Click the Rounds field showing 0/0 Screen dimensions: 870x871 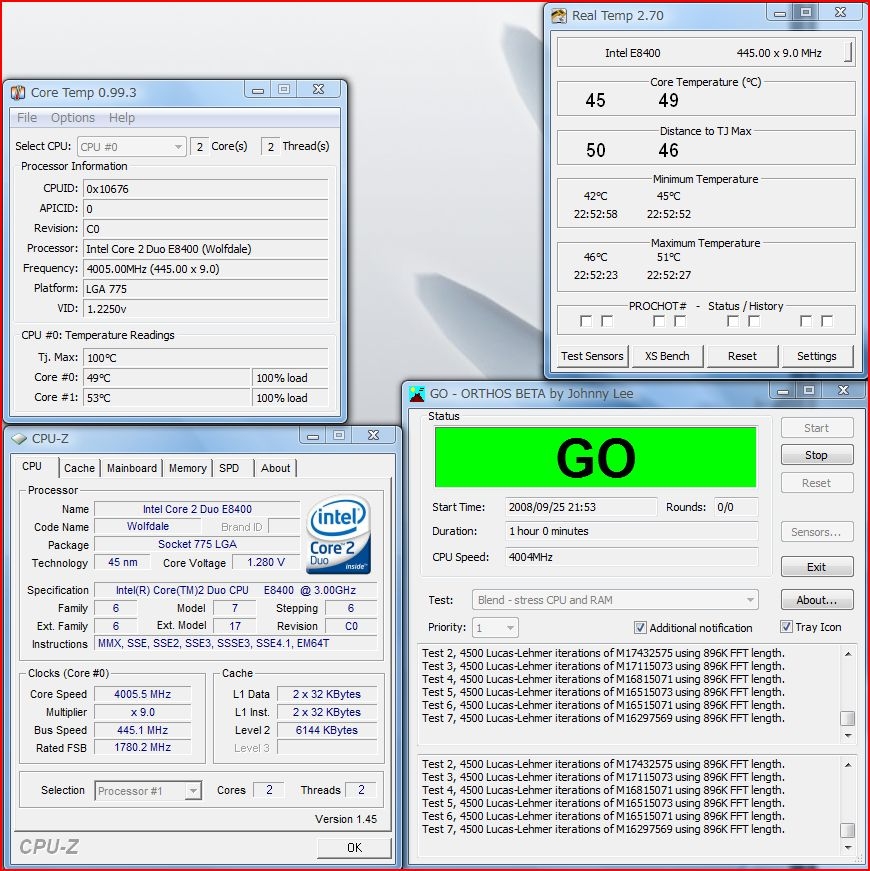[x=736, y=507]
